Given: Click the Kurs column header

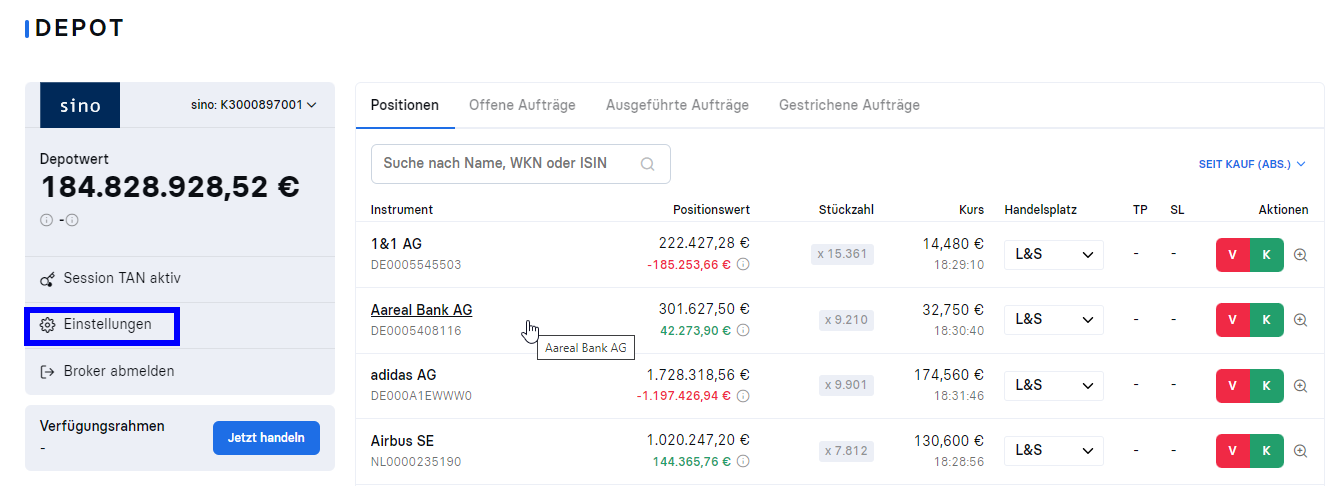Looking at the screenshot, I should (971, 210).
